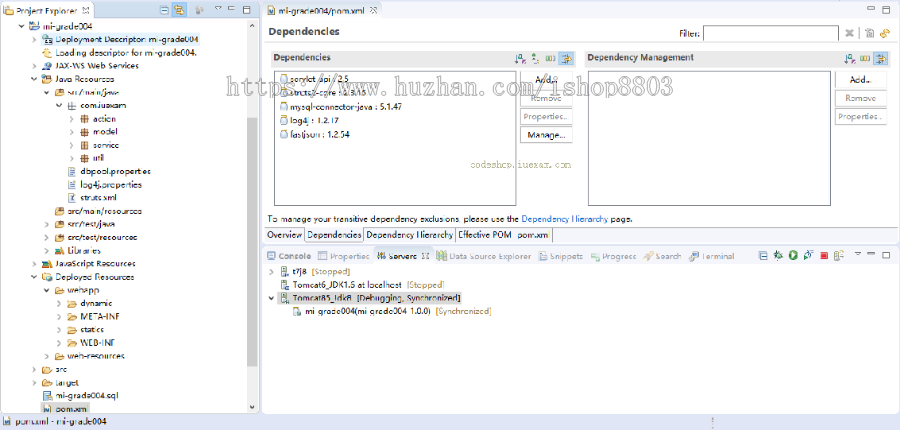Click Start server in profile mode icon
Viewport: 900px width, 430px height.
808,255
